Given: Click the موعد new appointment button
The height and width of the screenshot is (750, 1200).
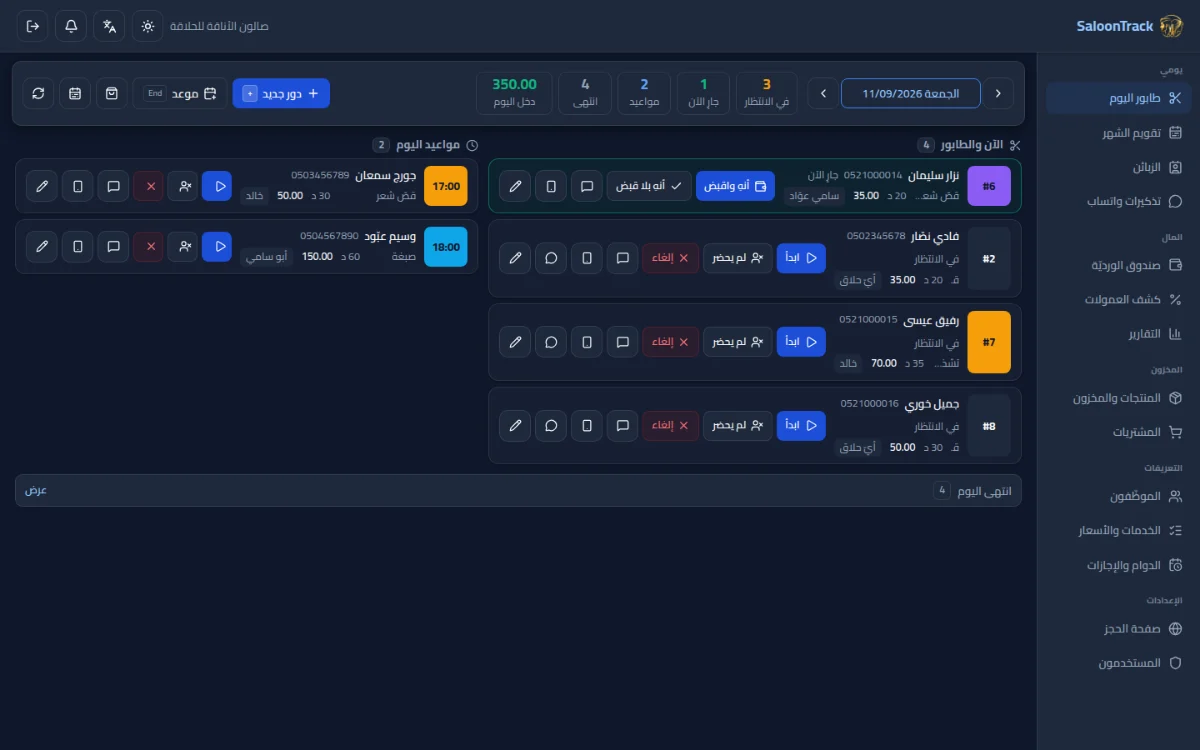Looking at the screenshot, I should point(181,93).
